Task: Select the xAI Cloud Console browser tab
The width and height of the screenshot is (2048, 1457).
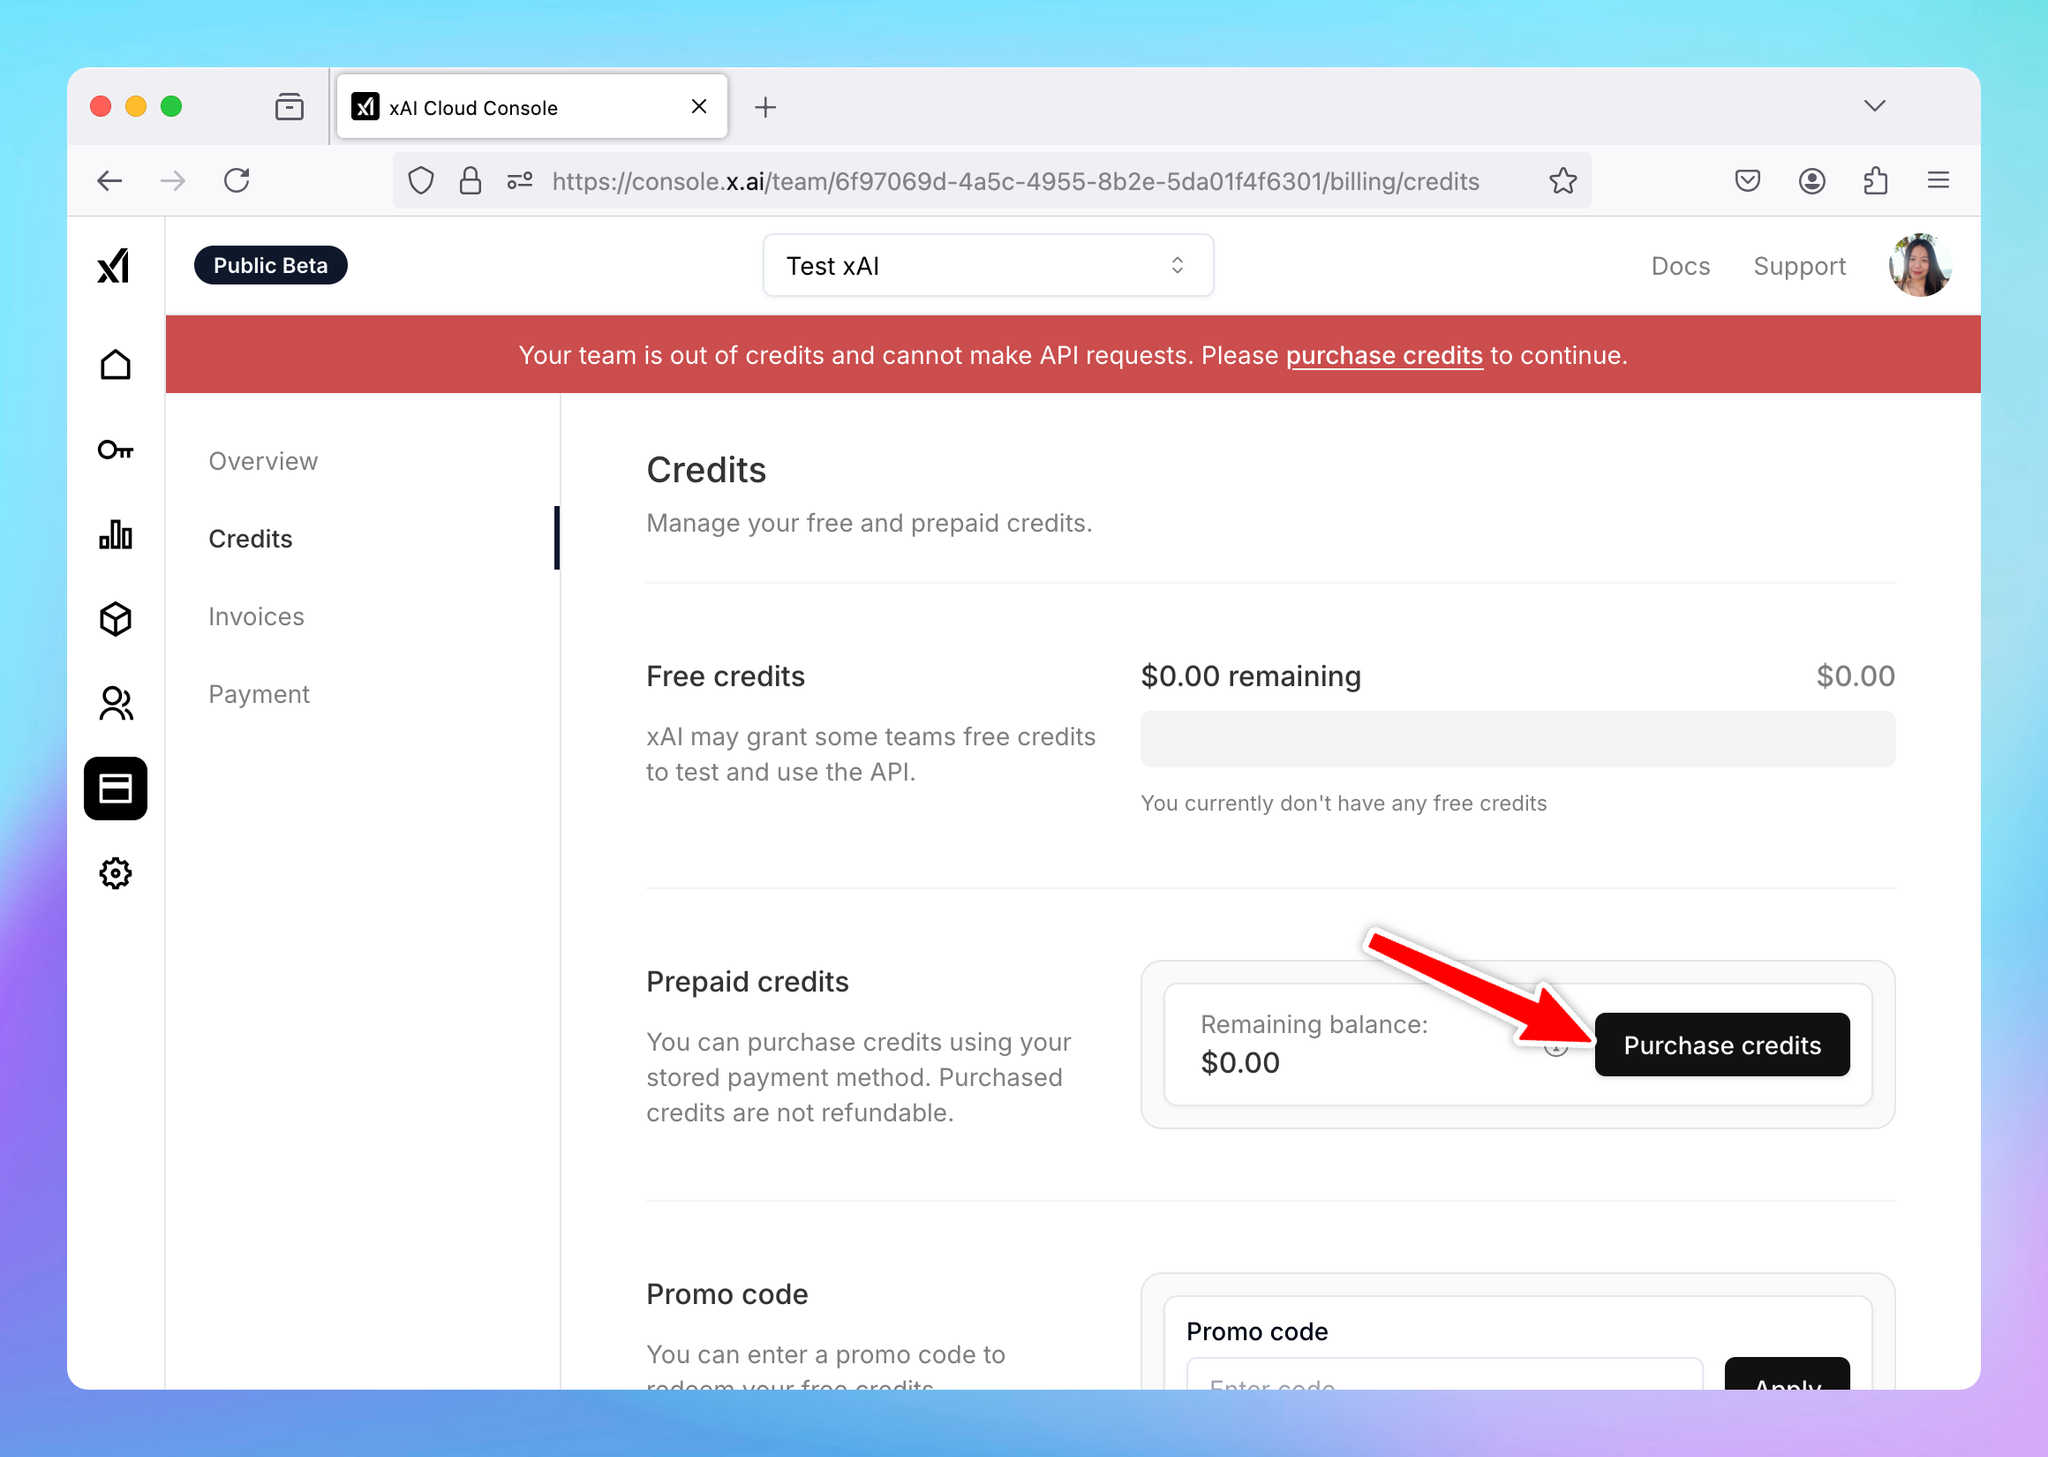Action: coord(532,107)
